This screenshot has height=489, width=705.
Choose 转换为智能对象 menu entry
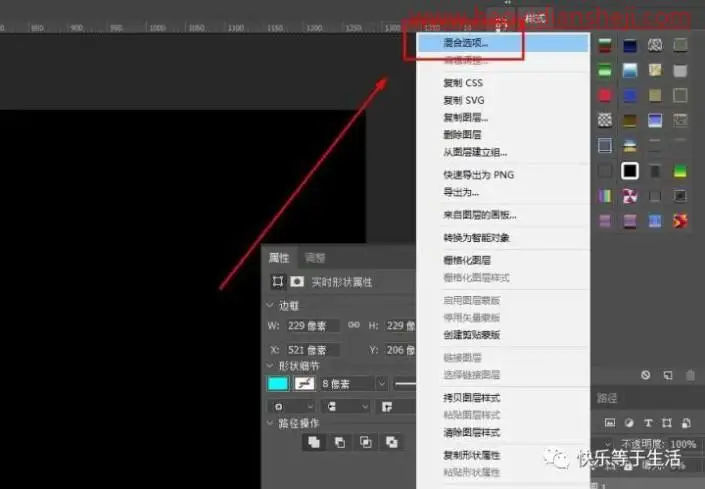coord(476,238)
